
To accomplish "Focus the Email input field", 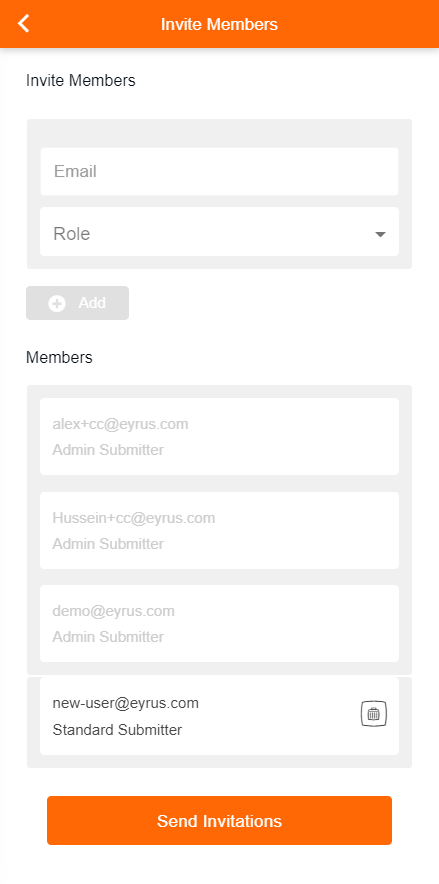I will click(219, 171).
